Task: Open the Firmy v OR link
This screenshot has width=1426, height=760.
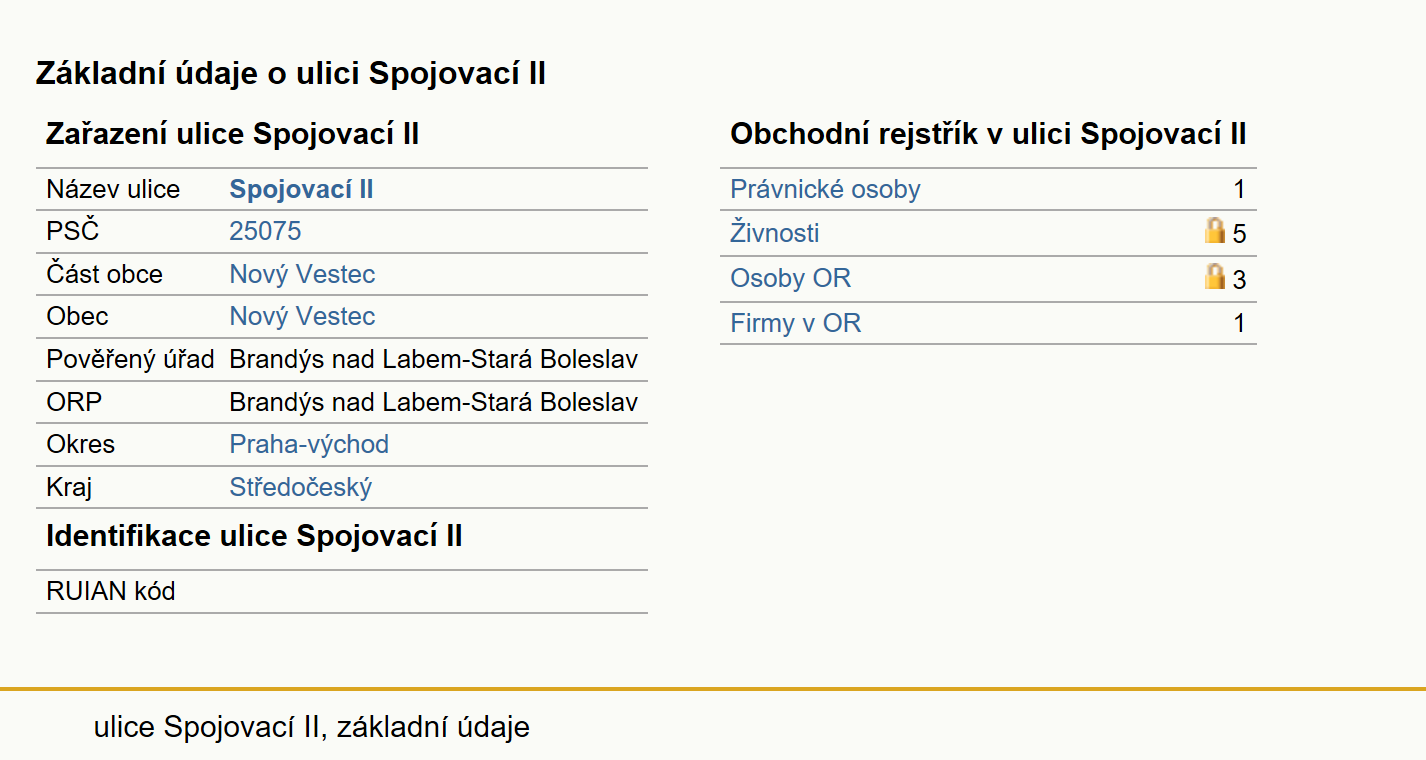Action: [795, 323]
